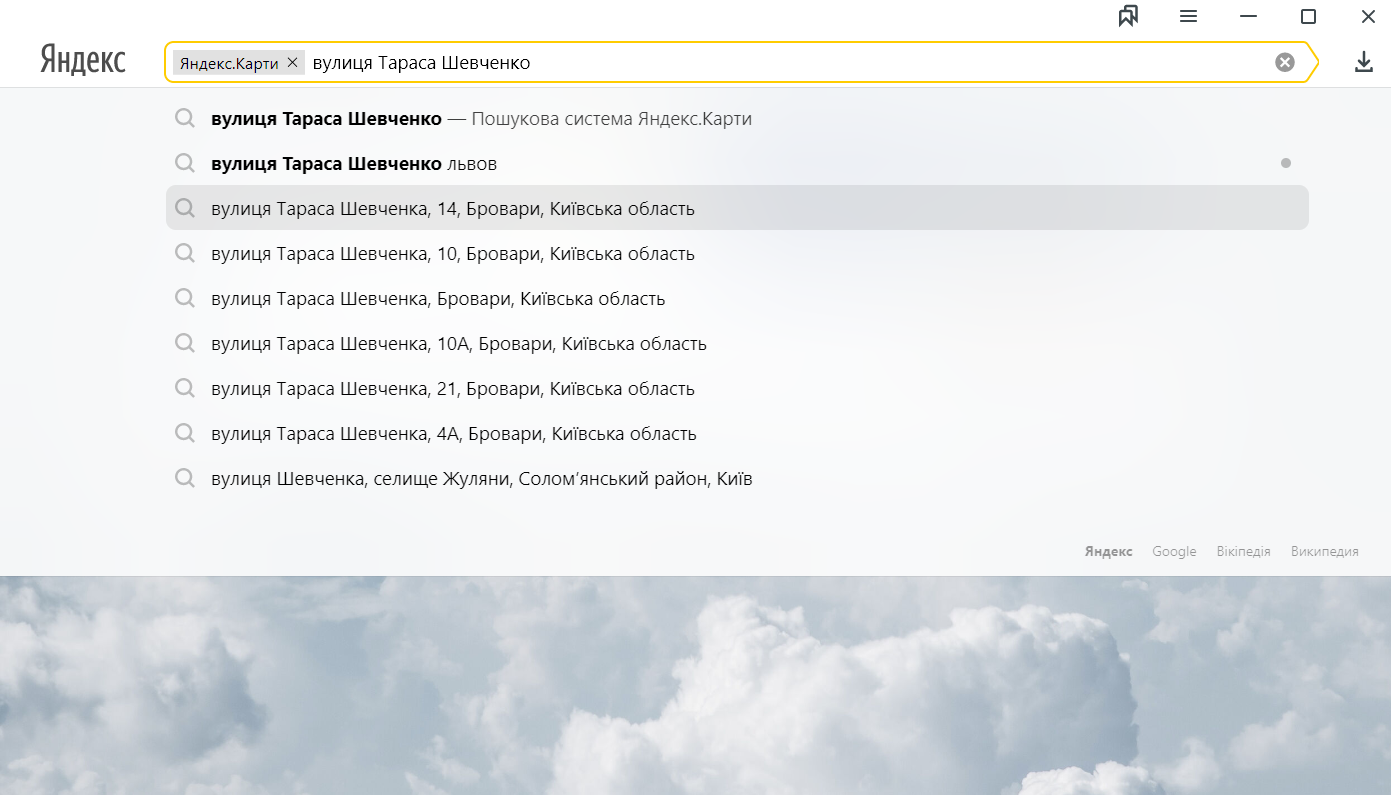Click magnifier icon beside Пошукова система suggestion
The height and width of the screenshot is (795, 1391).
click(x=185, y=118)
